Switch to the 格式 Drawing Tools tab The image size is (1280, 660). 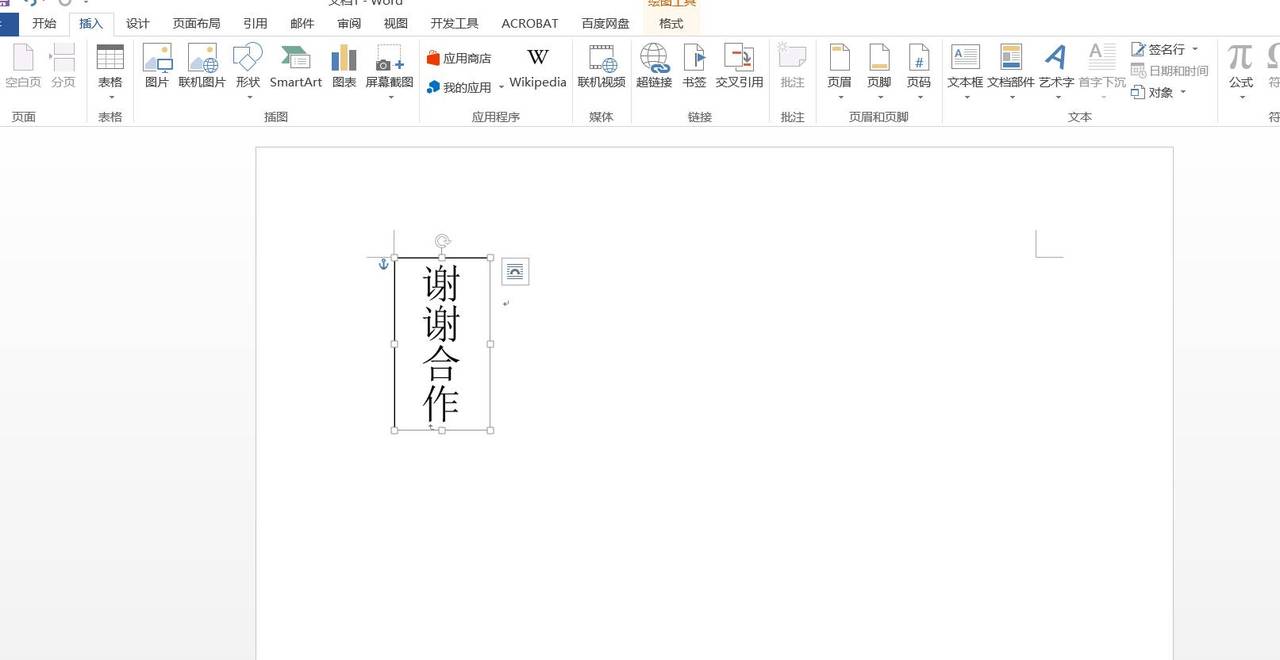tap(670, 23)
